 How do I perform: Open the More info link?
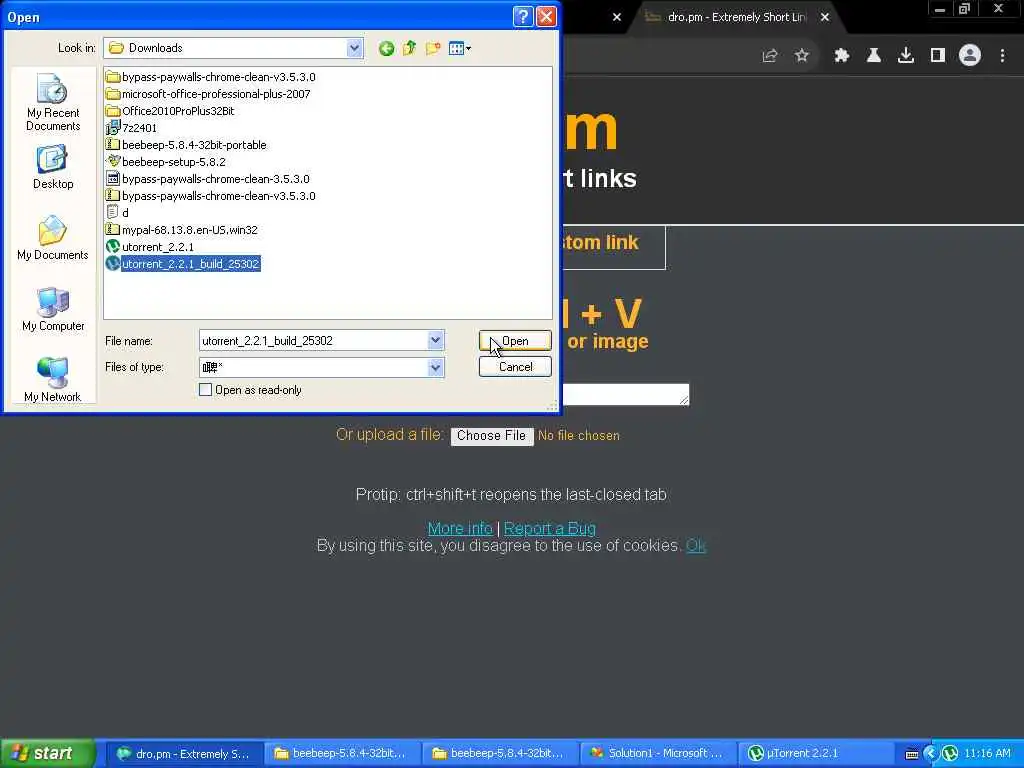(x=460, y=528)
